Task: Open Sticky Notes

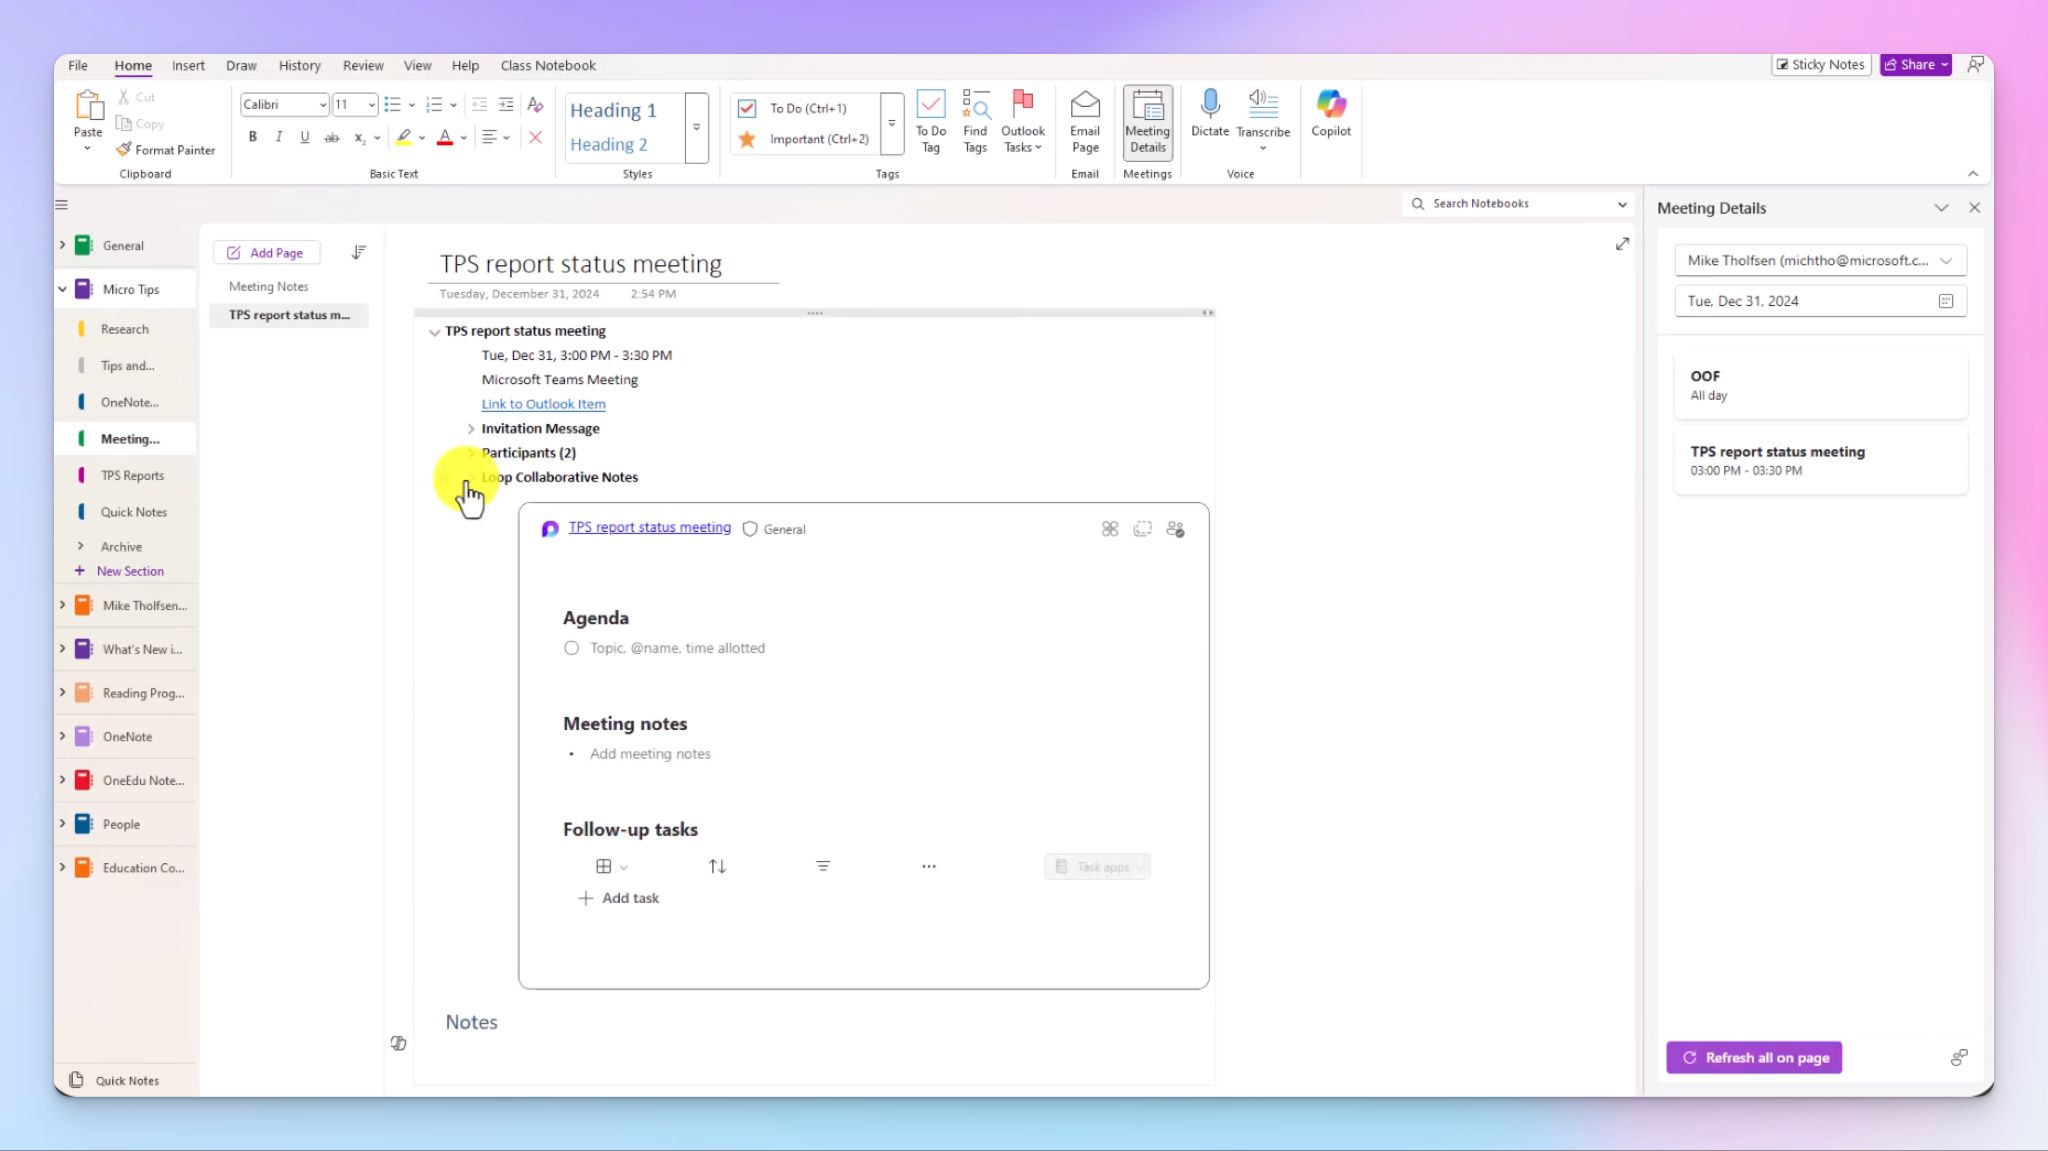Action: pyautogui.click(x=1820, y=65)
